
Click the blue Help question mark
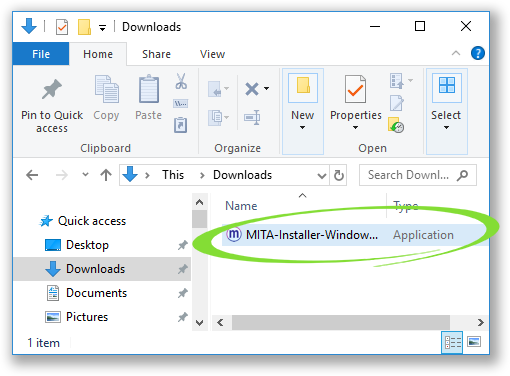pyautogui.click(x=478, y=53)
